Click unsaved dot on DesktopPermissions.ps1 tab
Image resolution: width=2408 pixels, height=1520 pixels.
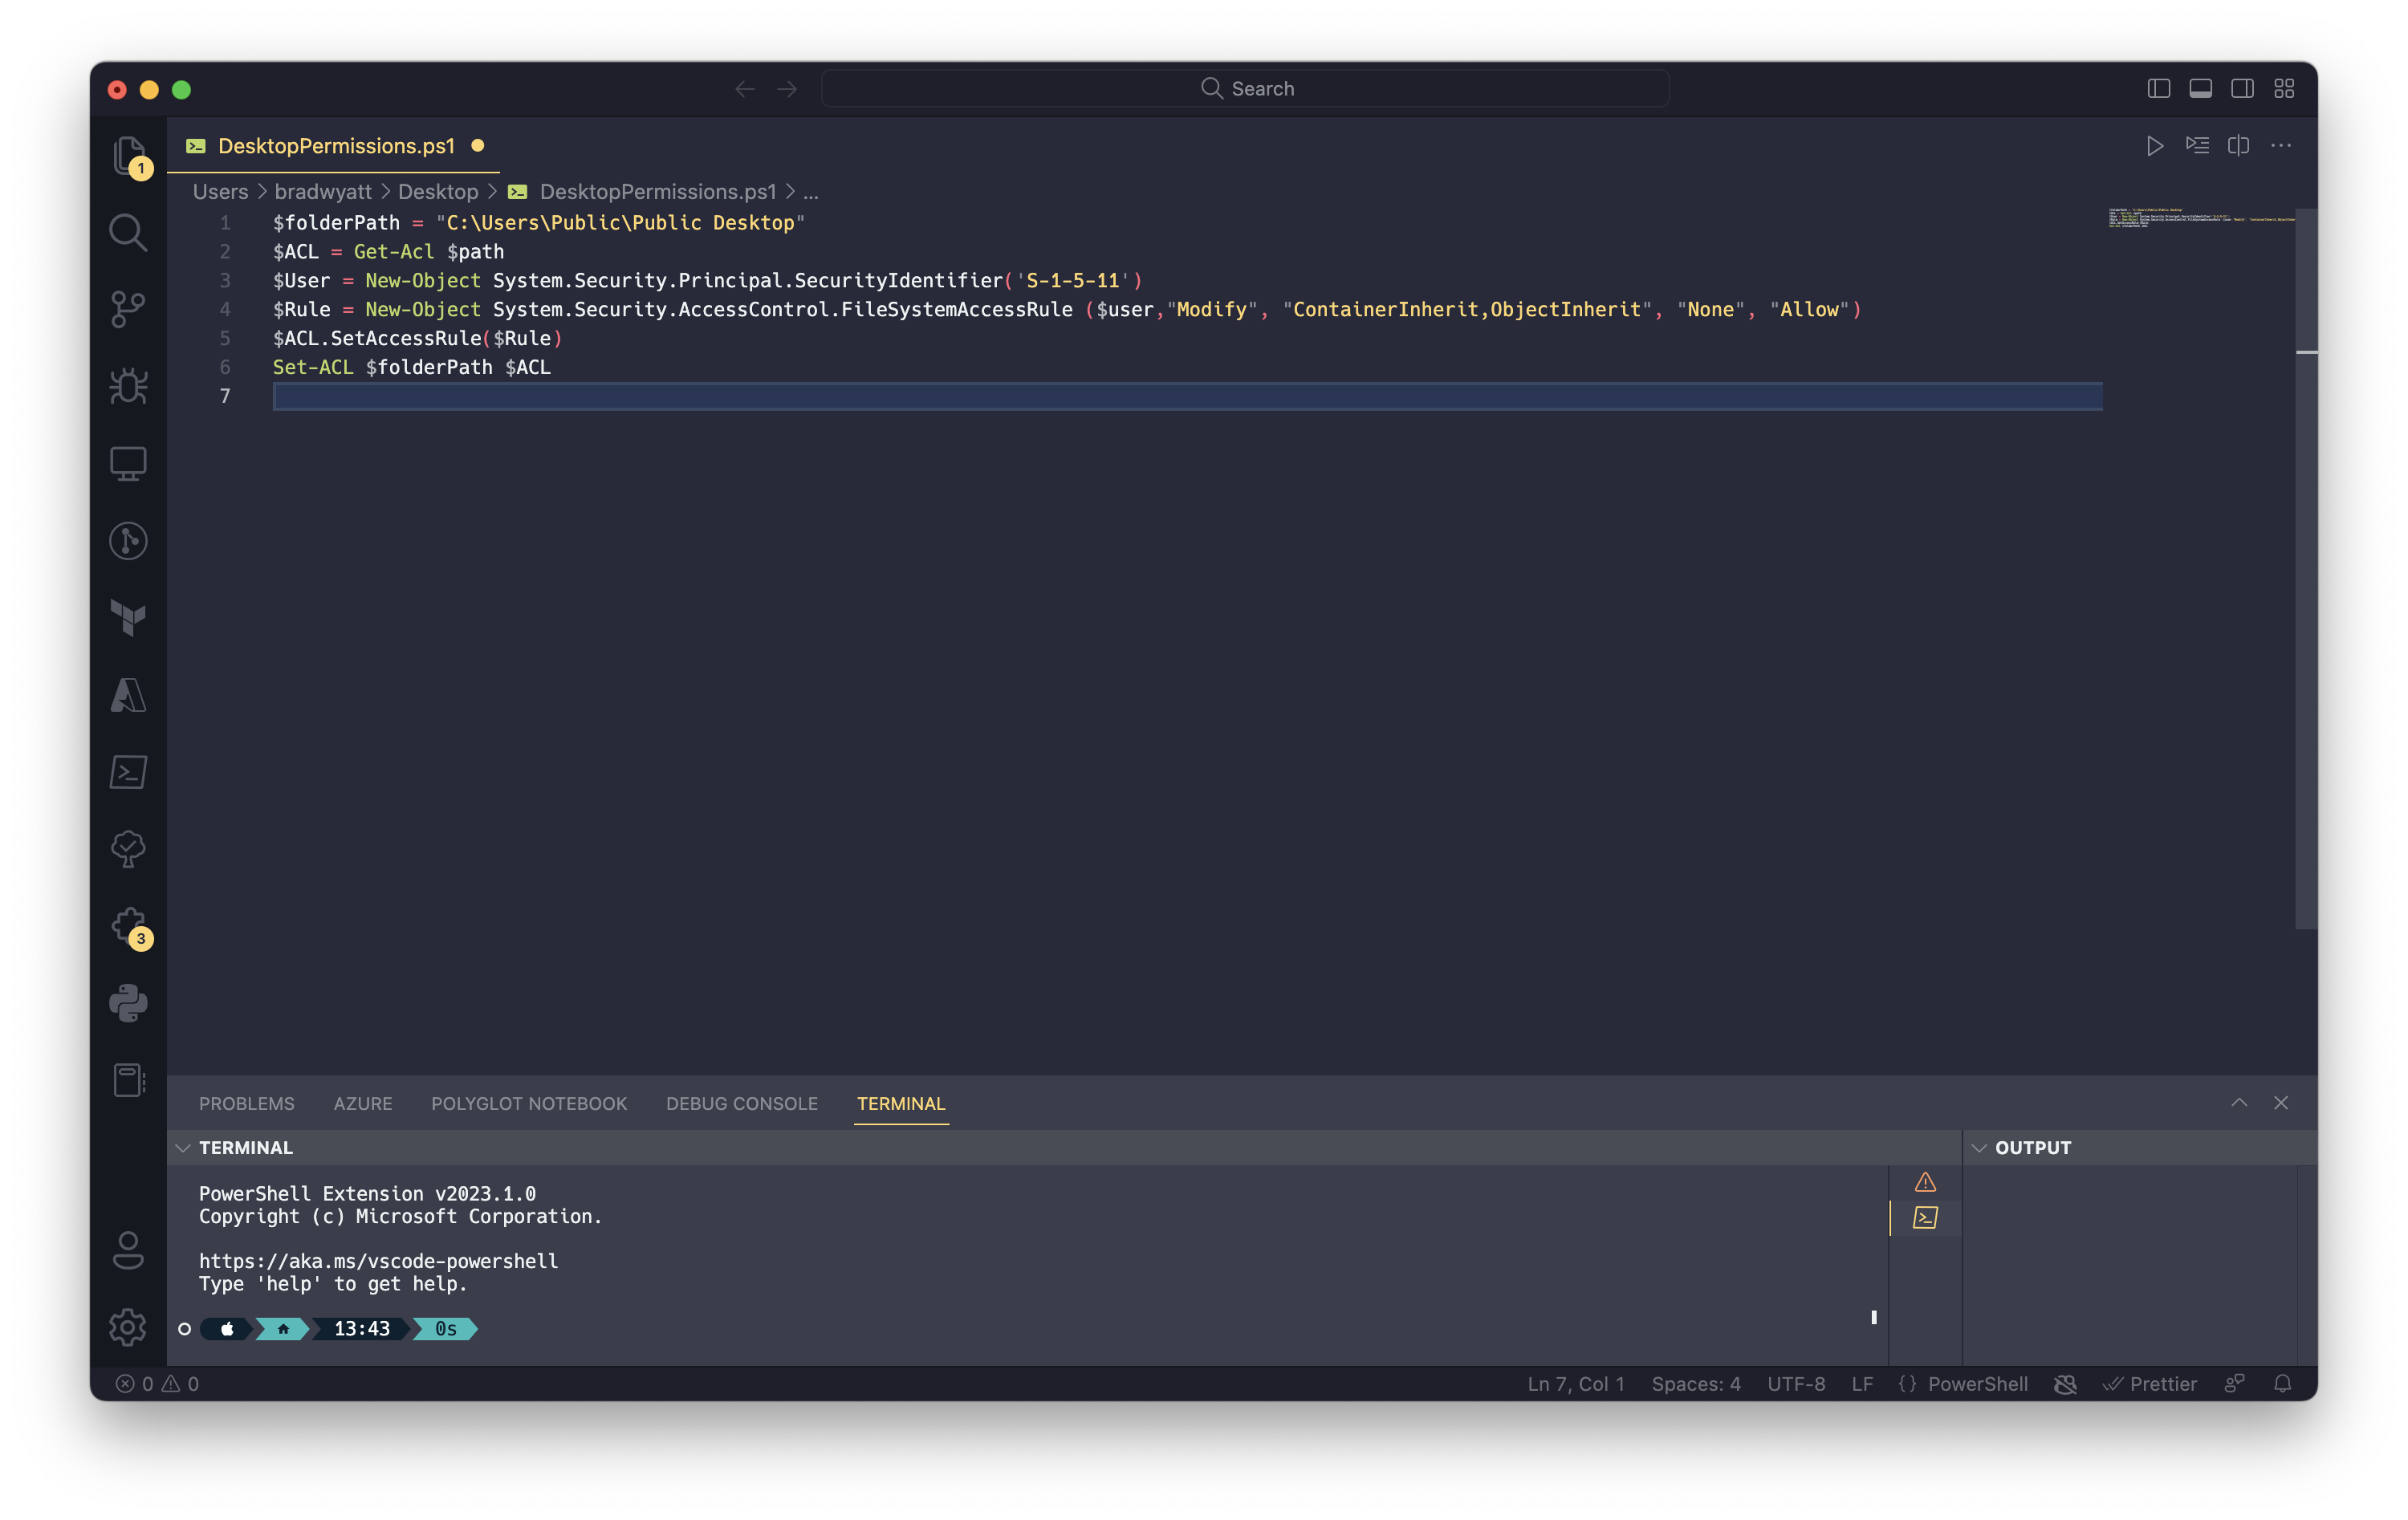tap(478, 146)
